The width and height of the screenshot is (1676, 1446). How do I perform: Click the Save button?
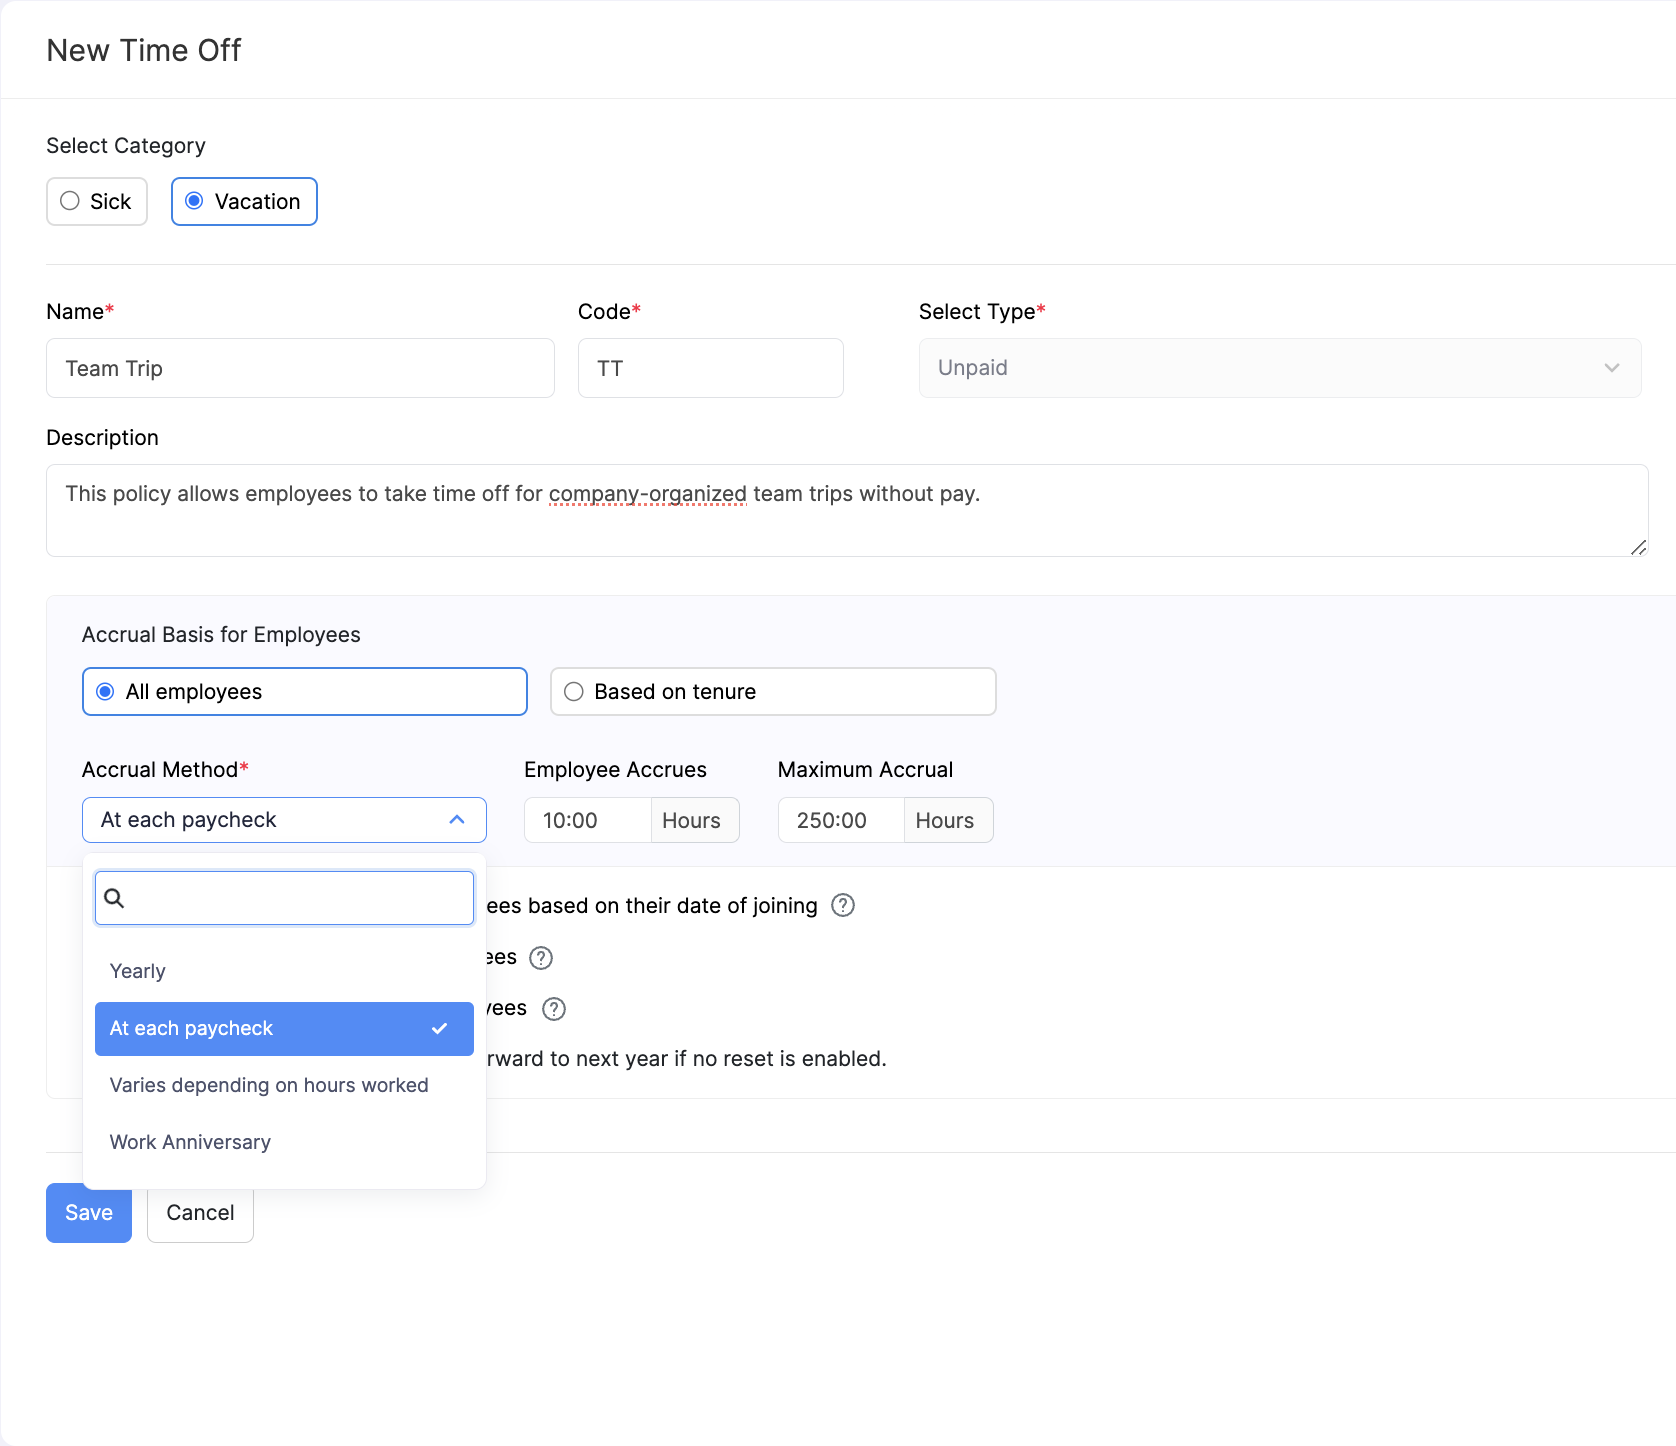(x=89, y=1213)
